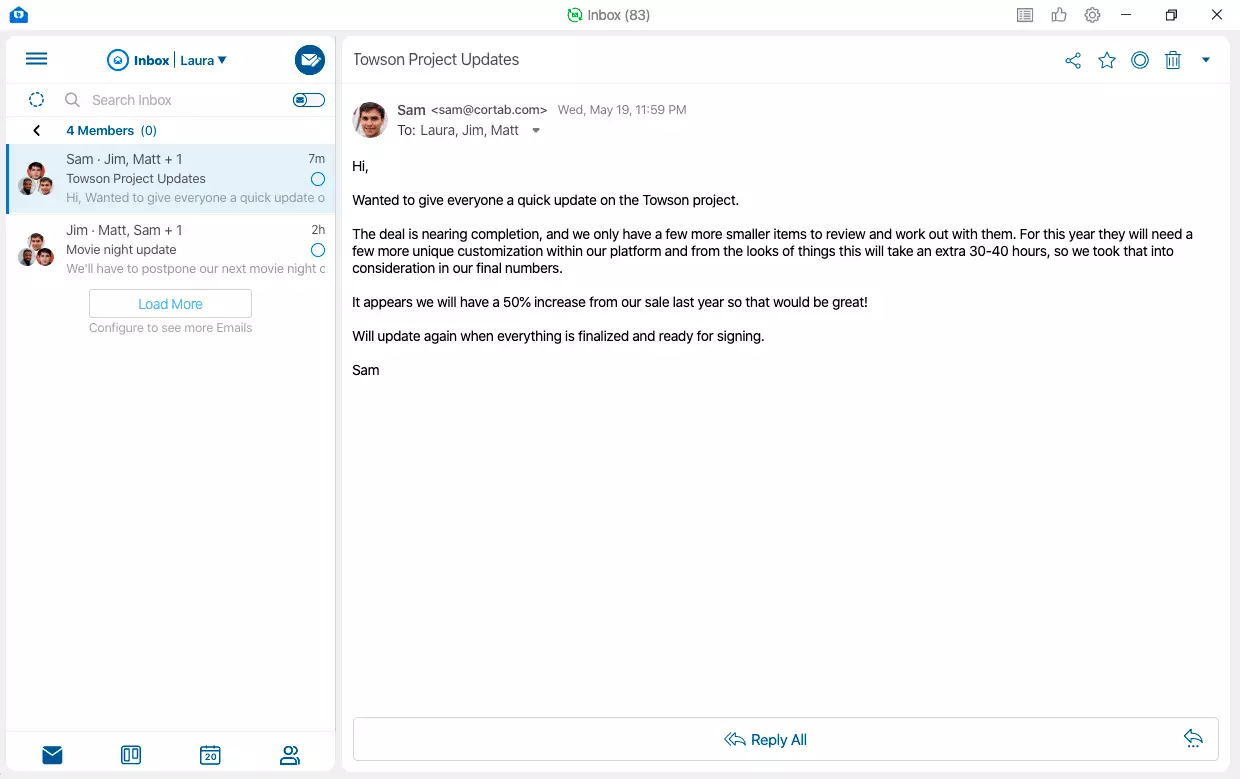The image size is (1240, 779).
Task: Click the Reply All button
Action: (x=765, y=740)
